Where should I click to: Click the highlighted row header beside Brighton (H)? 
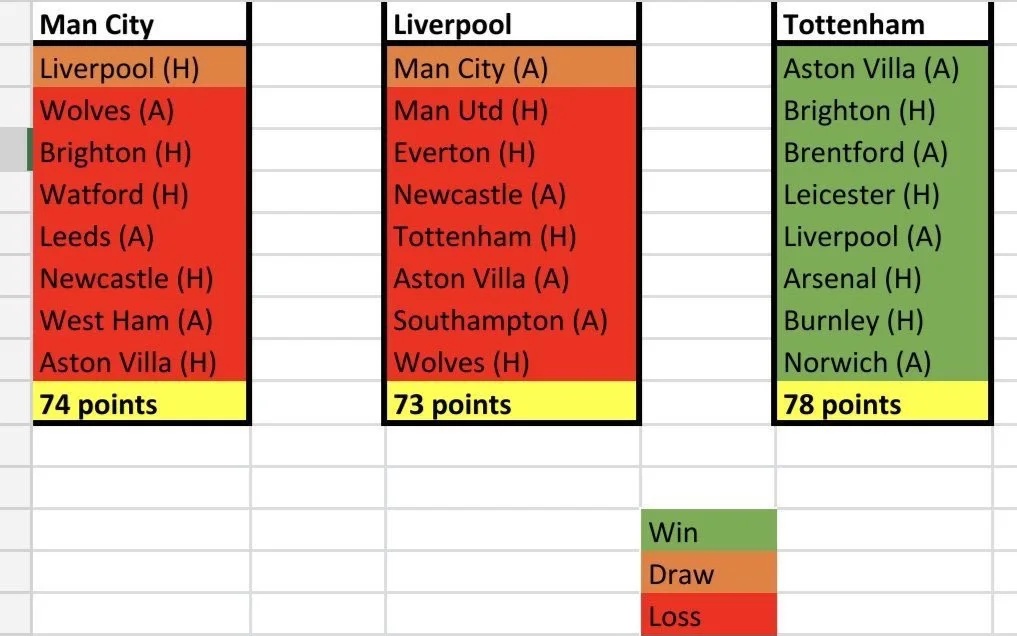16,150
